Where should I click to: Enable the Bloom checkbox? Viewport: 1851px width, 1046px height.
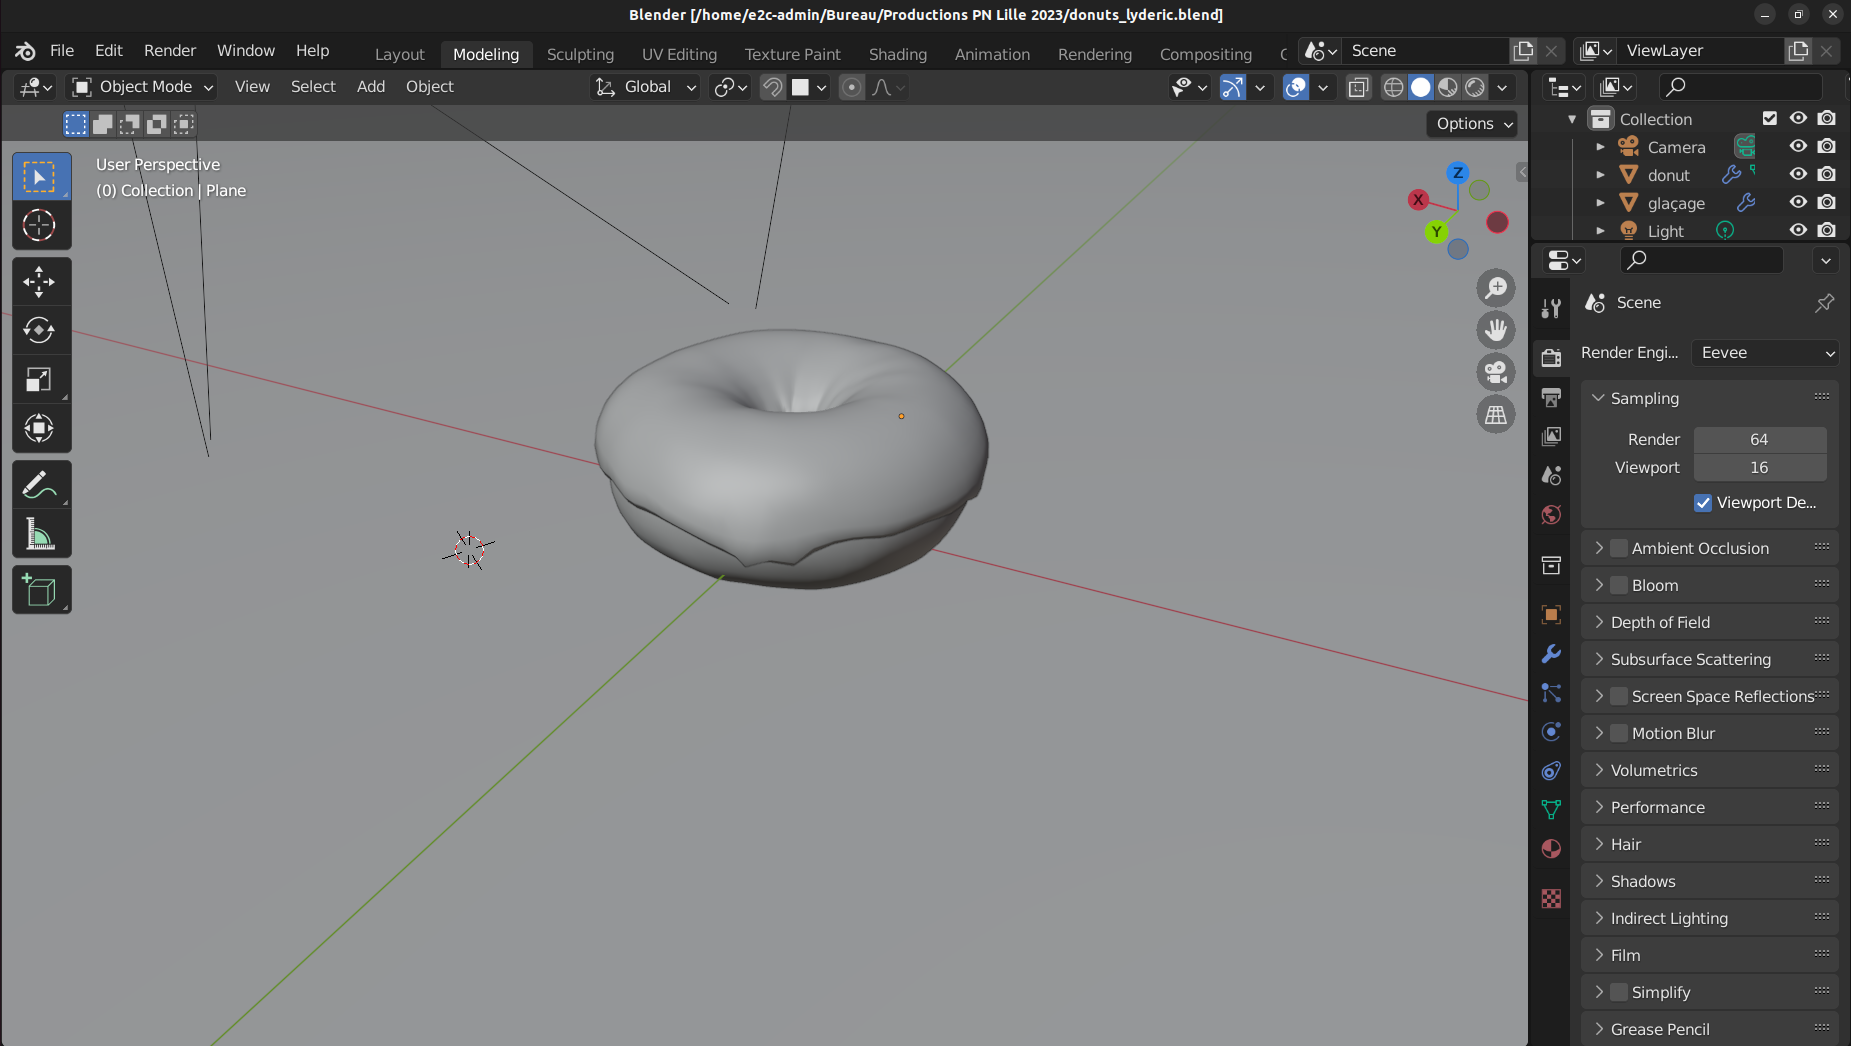tap(1619, 585)
